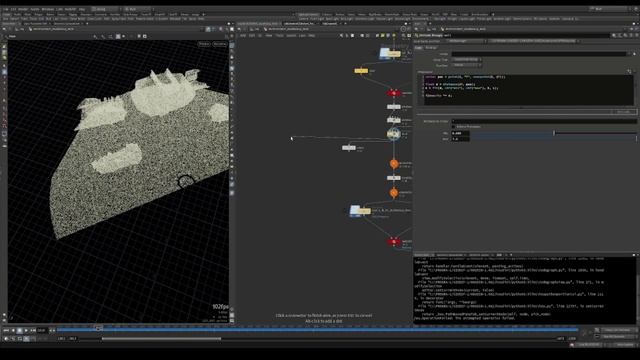
Task: Jump to the first frame in the playbar
Action: click(x=6, y=330)
